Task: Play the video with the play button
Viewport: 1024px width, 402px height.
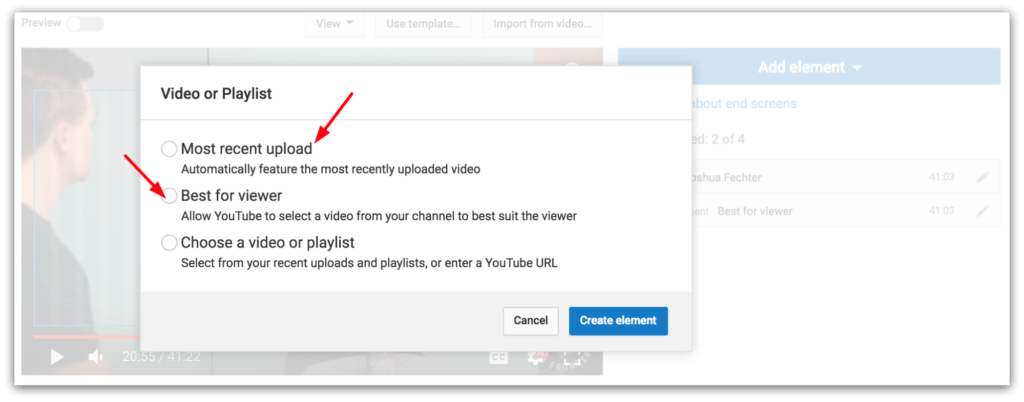Action: pyautogui.click(x=57, y=356)
